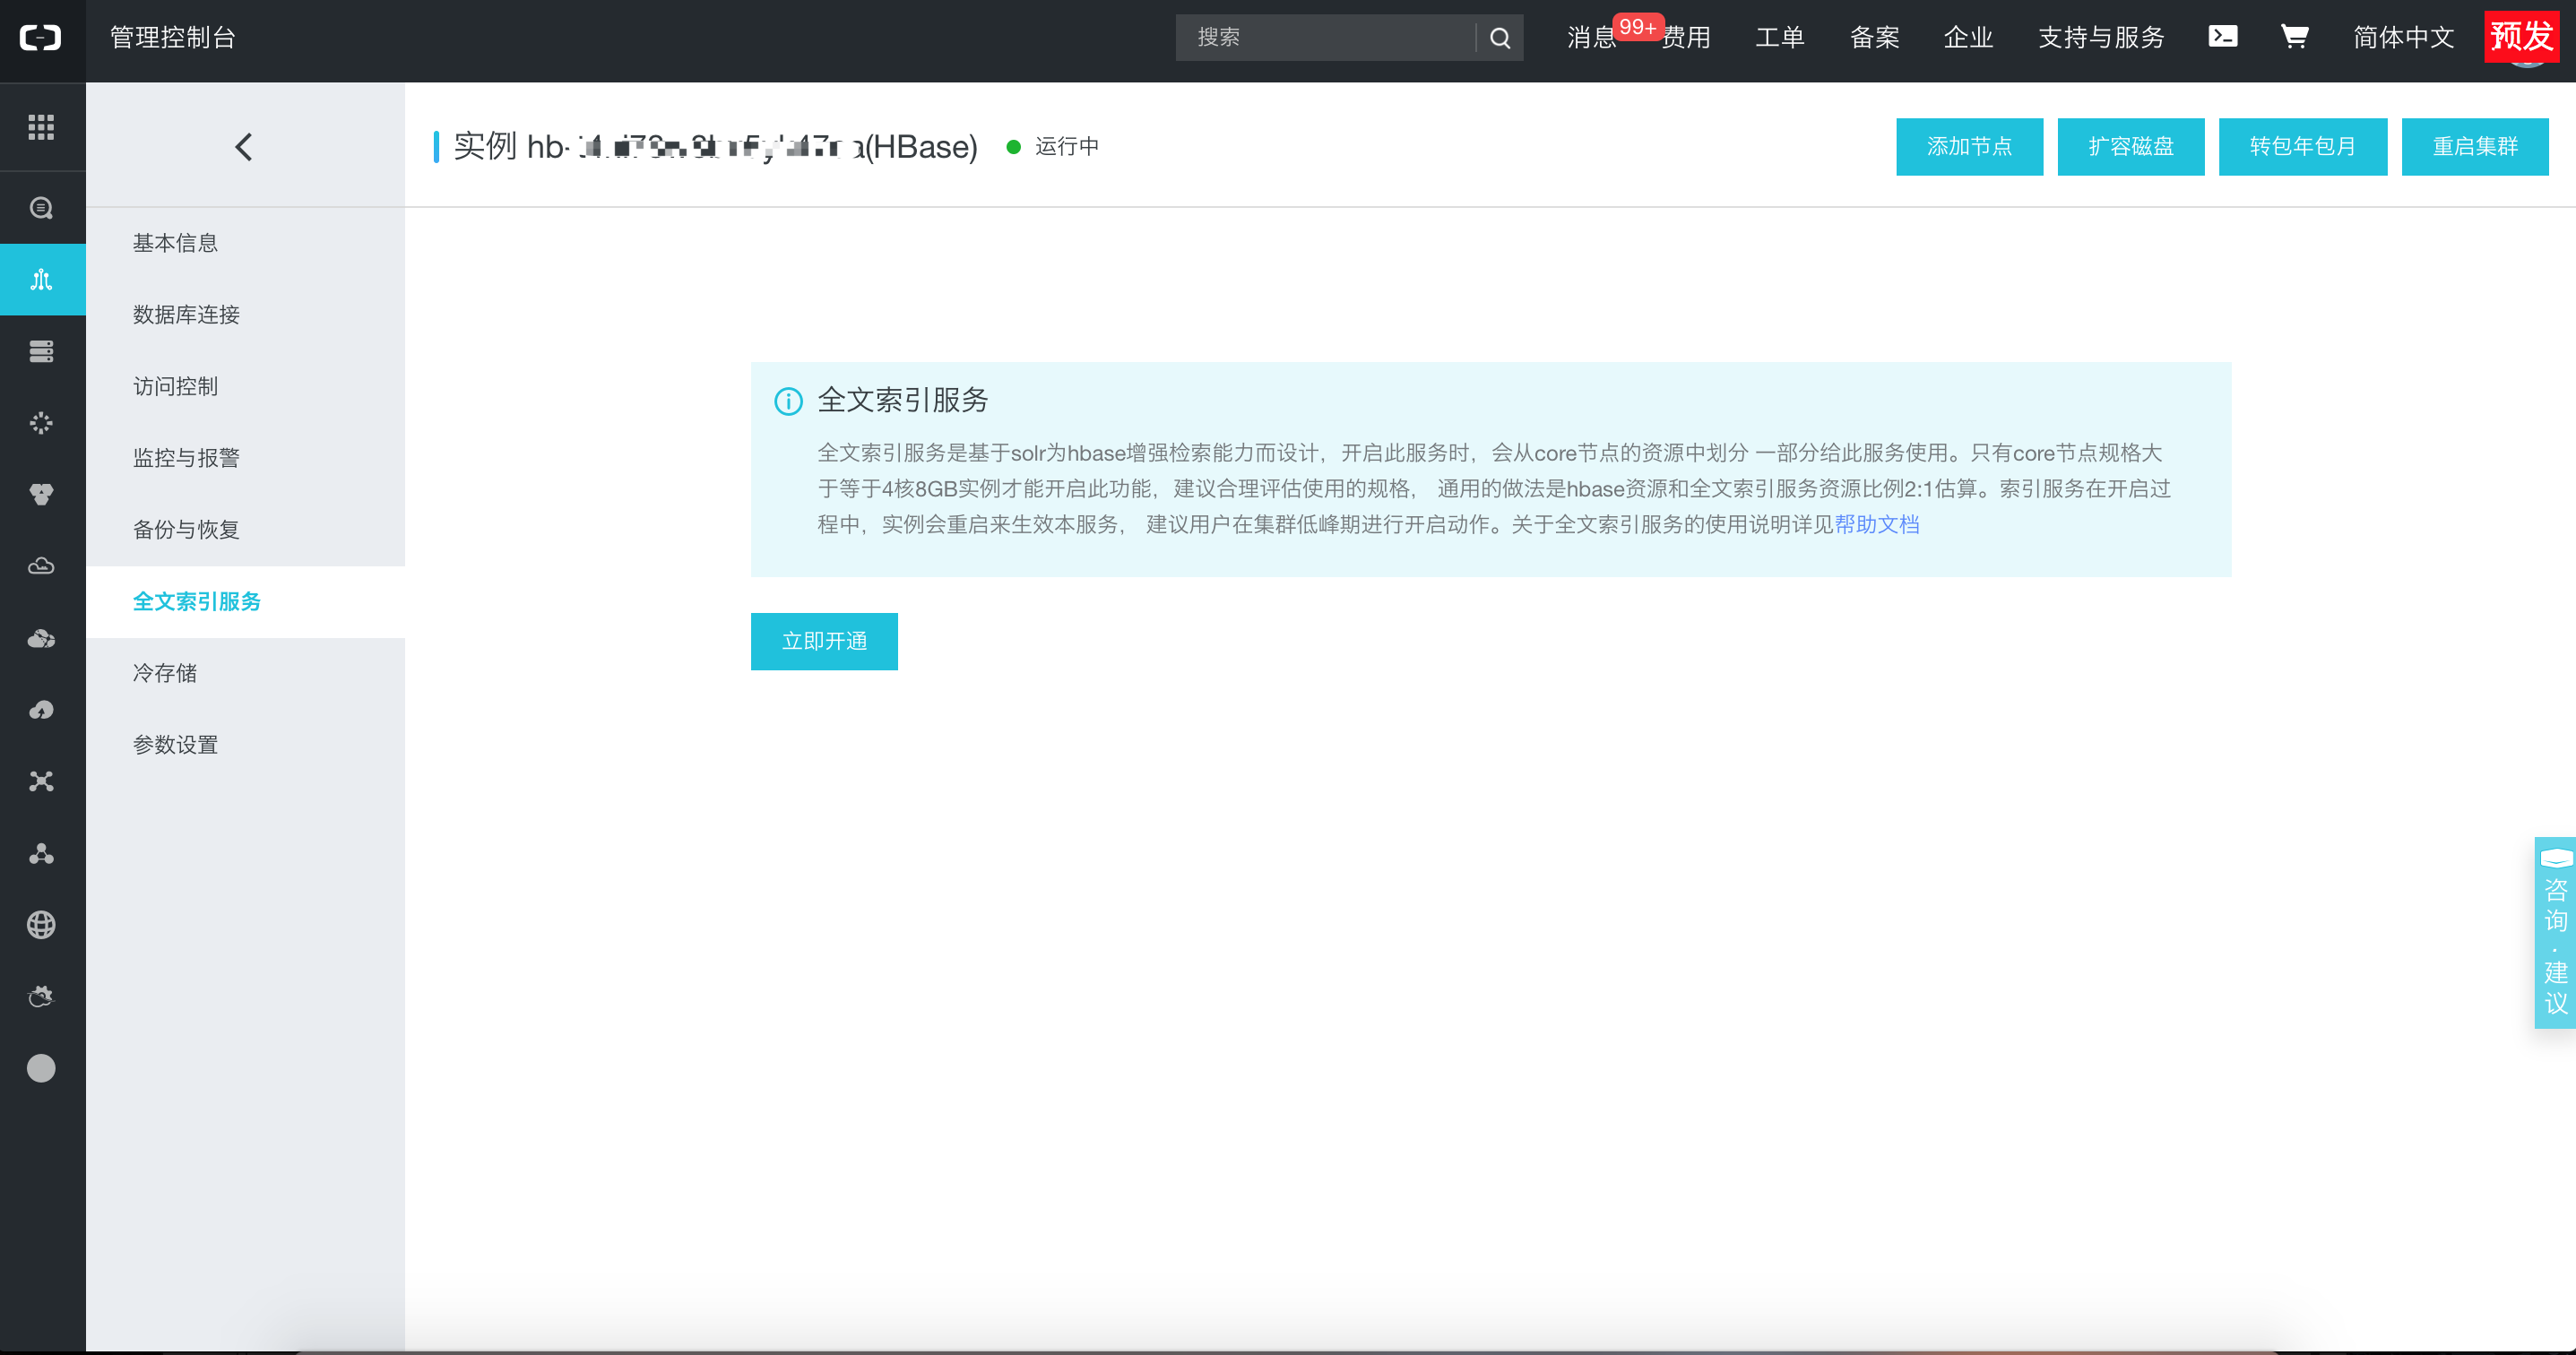The height and width of the screenshot is (1355, 2576).
Task: Click the 重启集群 restart cluster button
Action: [2475, 146]
